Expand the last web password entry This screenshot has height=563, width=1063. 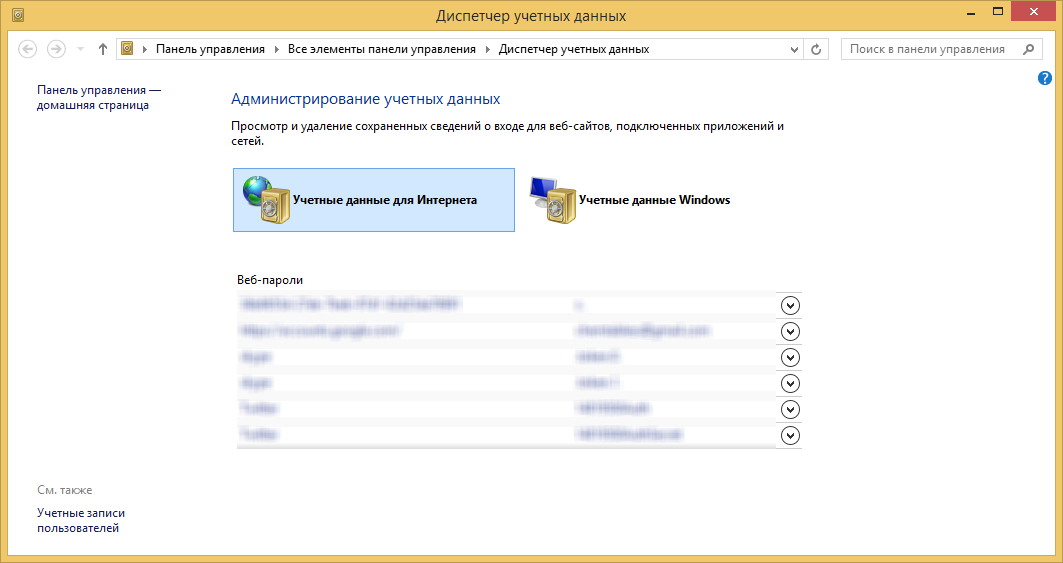[790, 435]
